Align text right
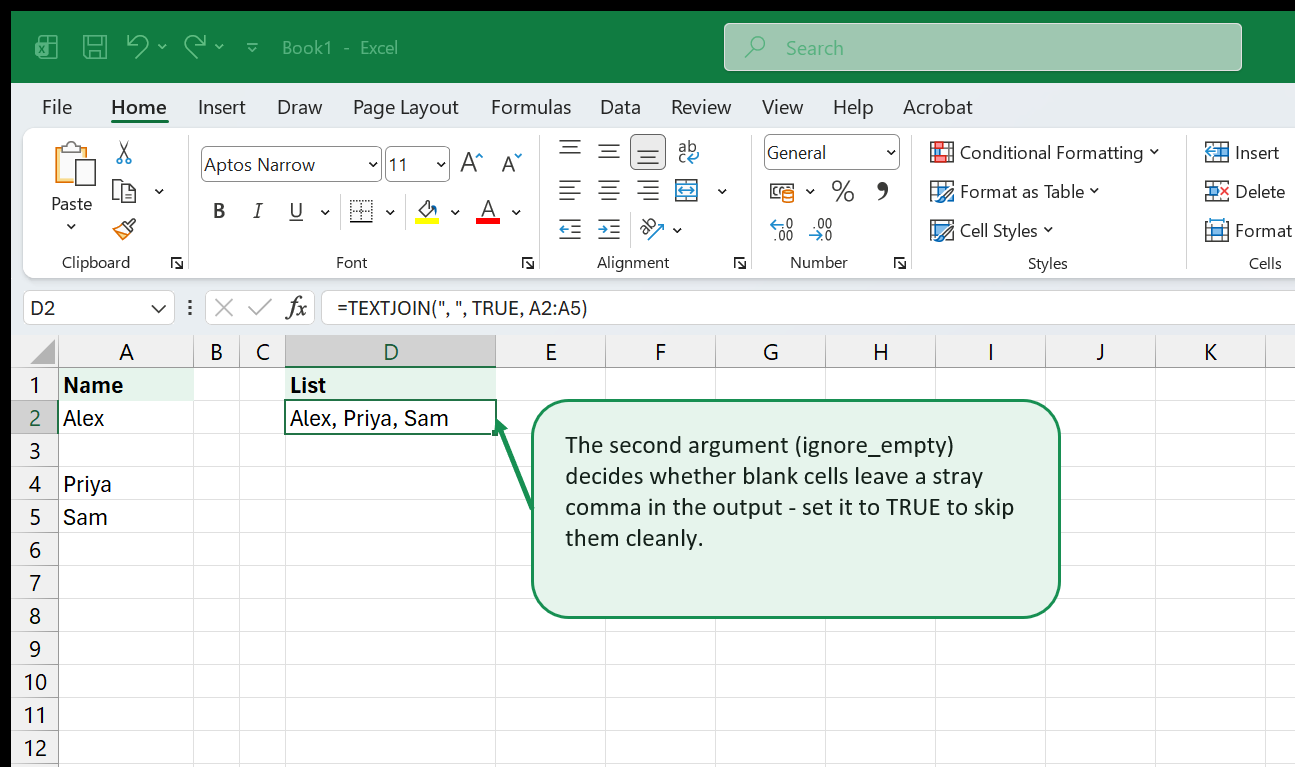The width and height of the screenshot is (1295, 767). pyautogui.click(x=648, y=191)
